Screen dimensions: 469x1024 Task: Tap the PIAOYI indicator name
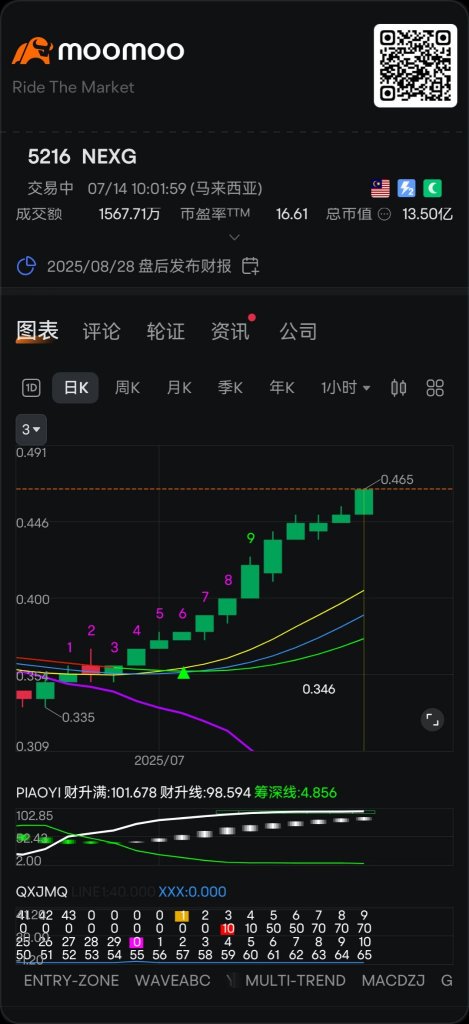(38, 793)
